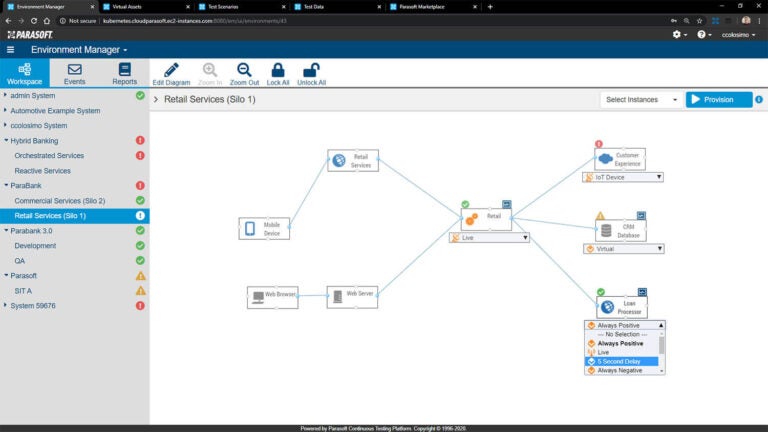Switch to Test Data browser tab
Viewport: 768px width, 432px height.
tap(336, 7)
